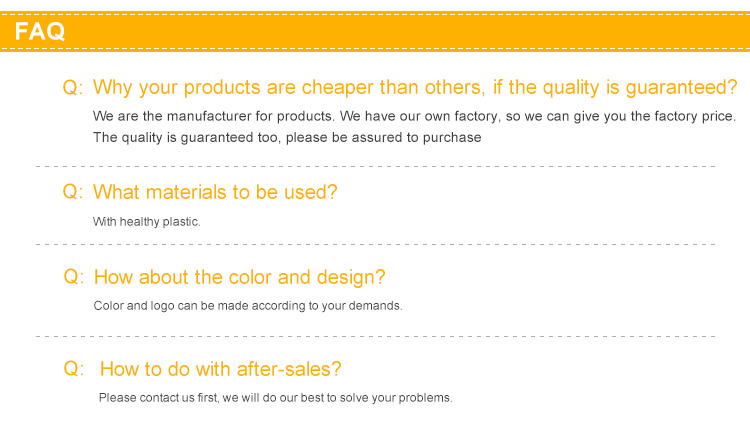Click the dashed divider below the first answer
The image size is (750, 448).
(x=375, y=166)
